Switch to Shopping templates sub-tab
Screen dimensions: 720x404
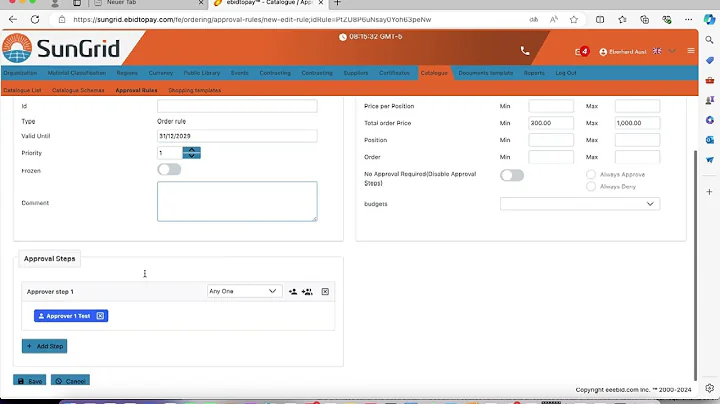195,90
